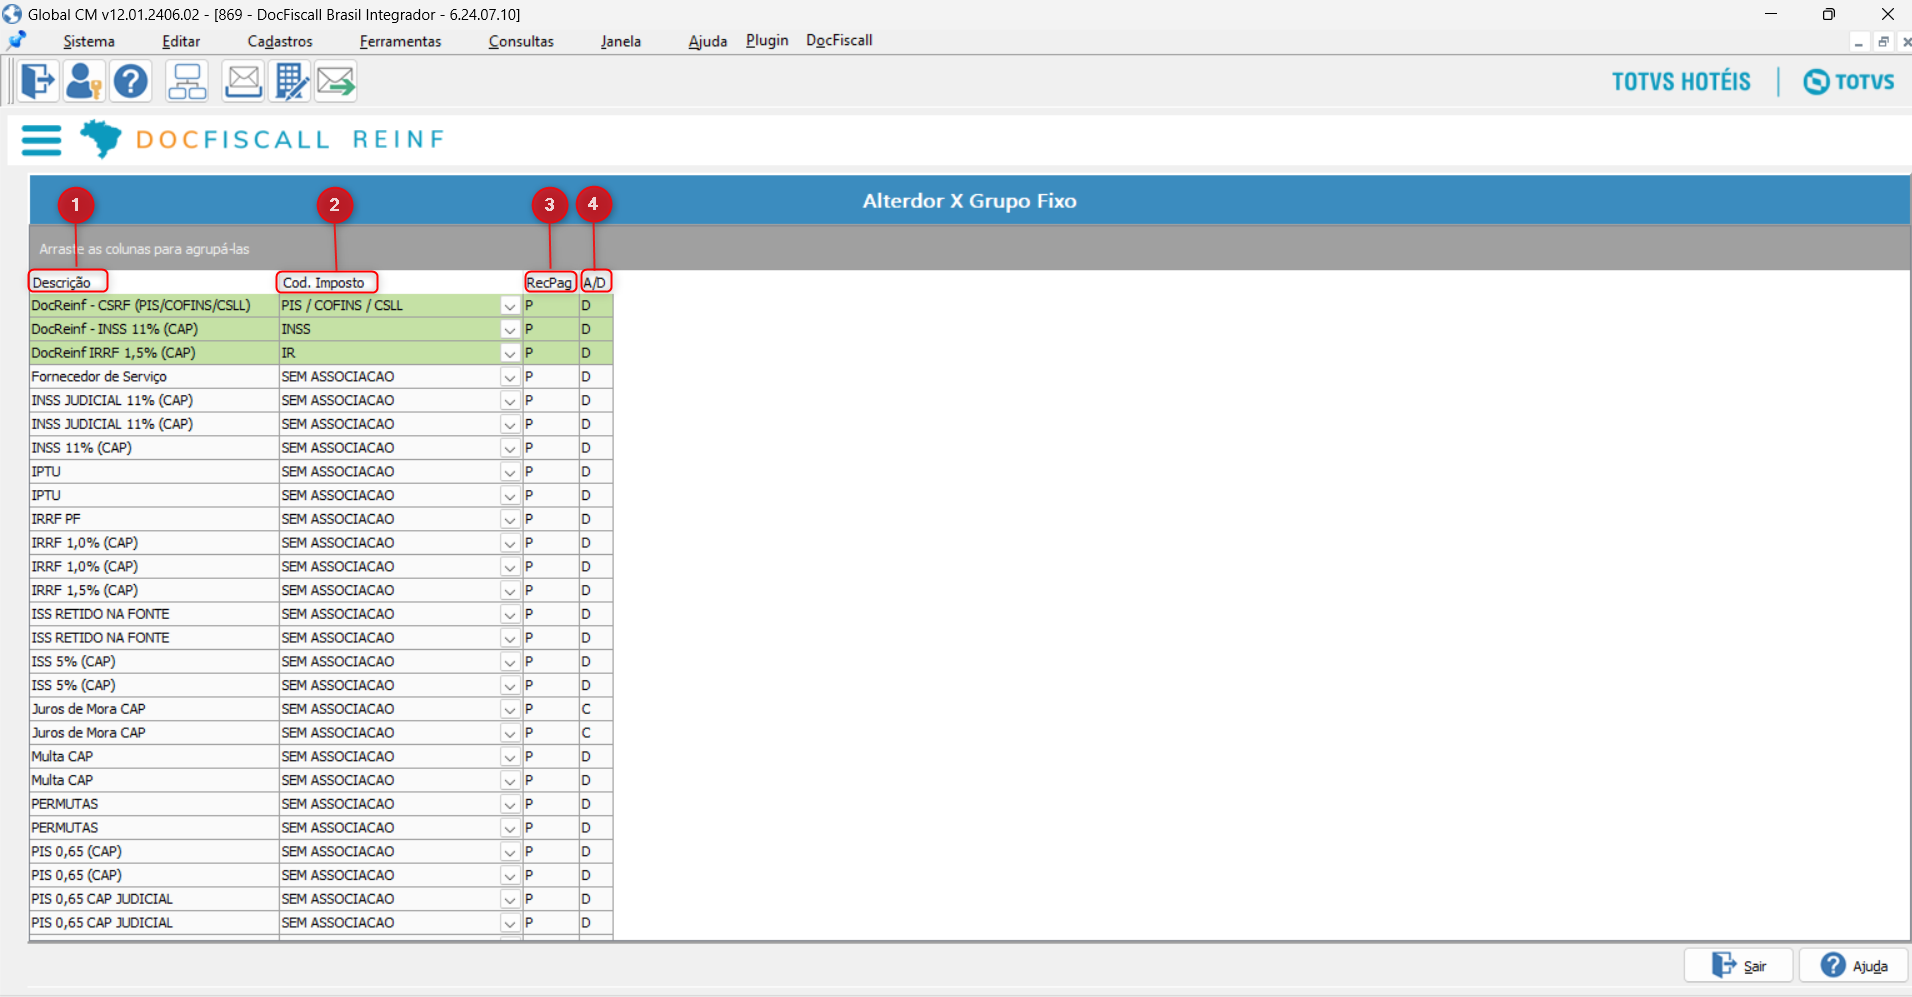Select the IRRF PF description cell
The height and width of the screenshot is (997, 1912).
click(154, 519)
